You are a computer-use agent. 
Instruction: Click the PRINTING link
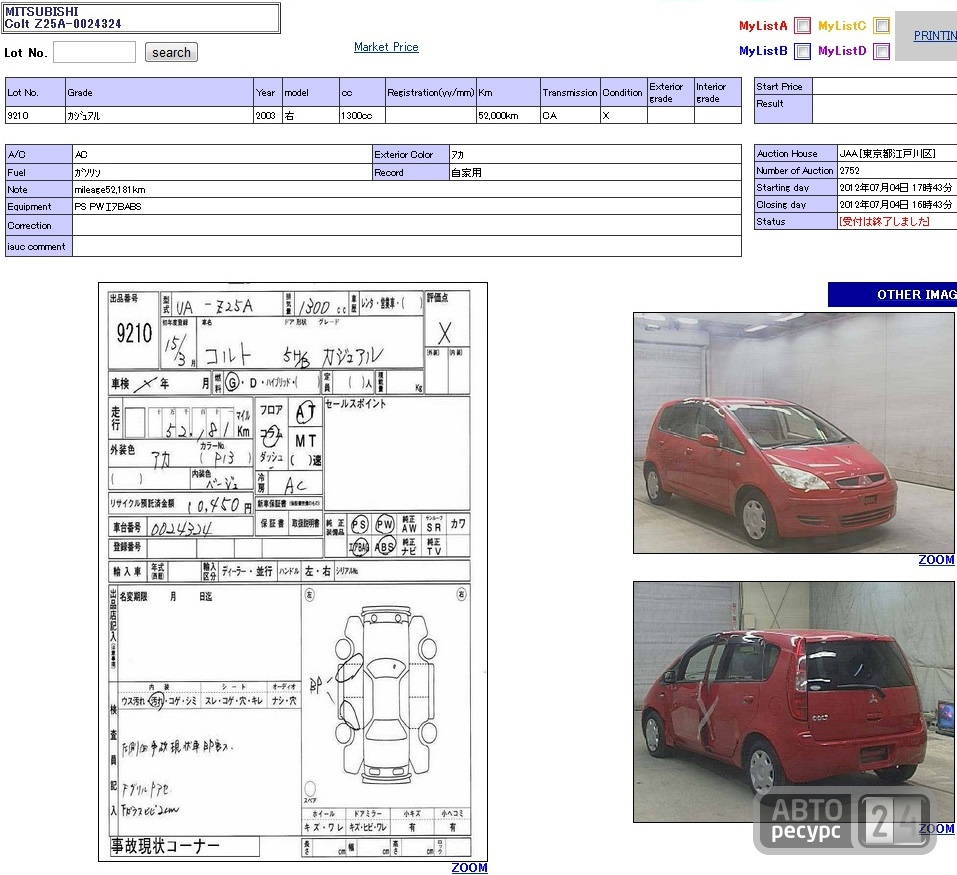coord(935,36)
